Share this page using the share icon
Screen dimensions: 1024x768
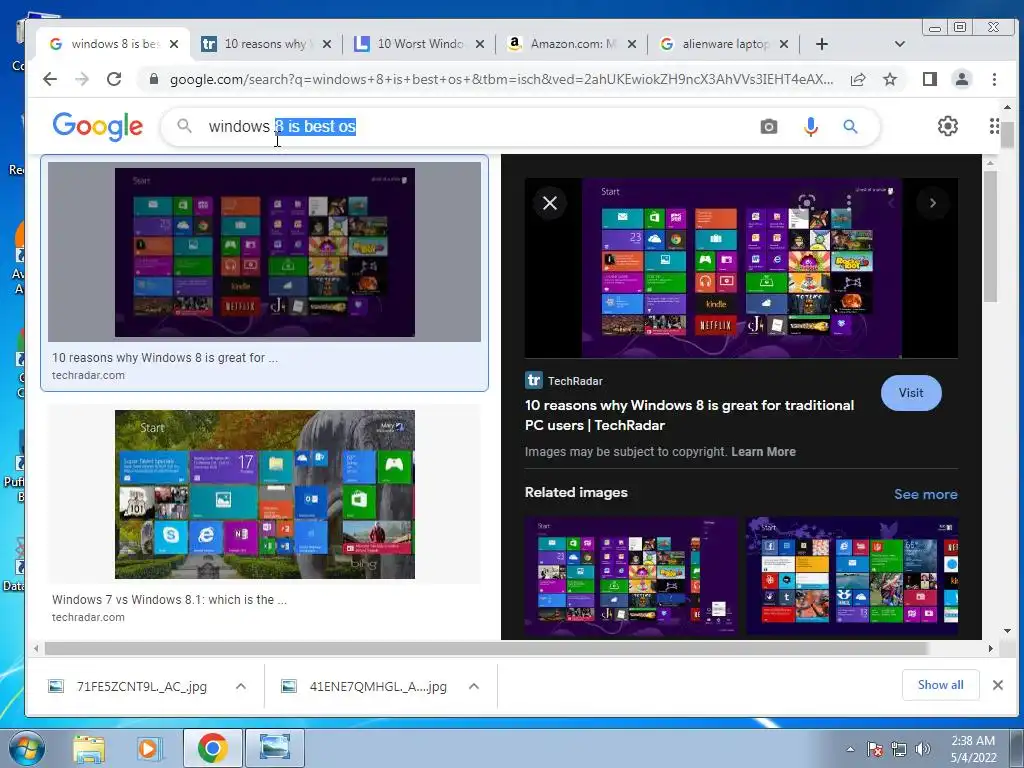(x=858, y=80)
